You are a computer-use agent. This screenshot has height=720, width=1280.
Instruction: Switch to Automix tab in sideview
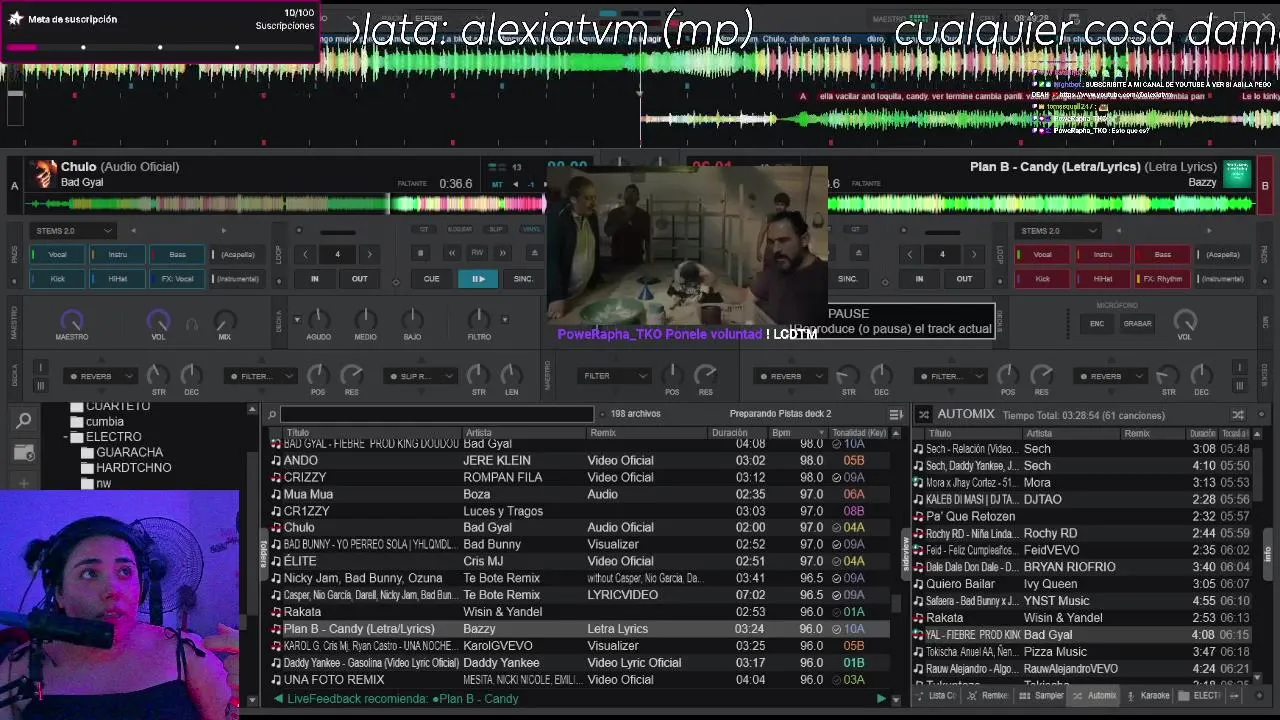(1095, 696)
